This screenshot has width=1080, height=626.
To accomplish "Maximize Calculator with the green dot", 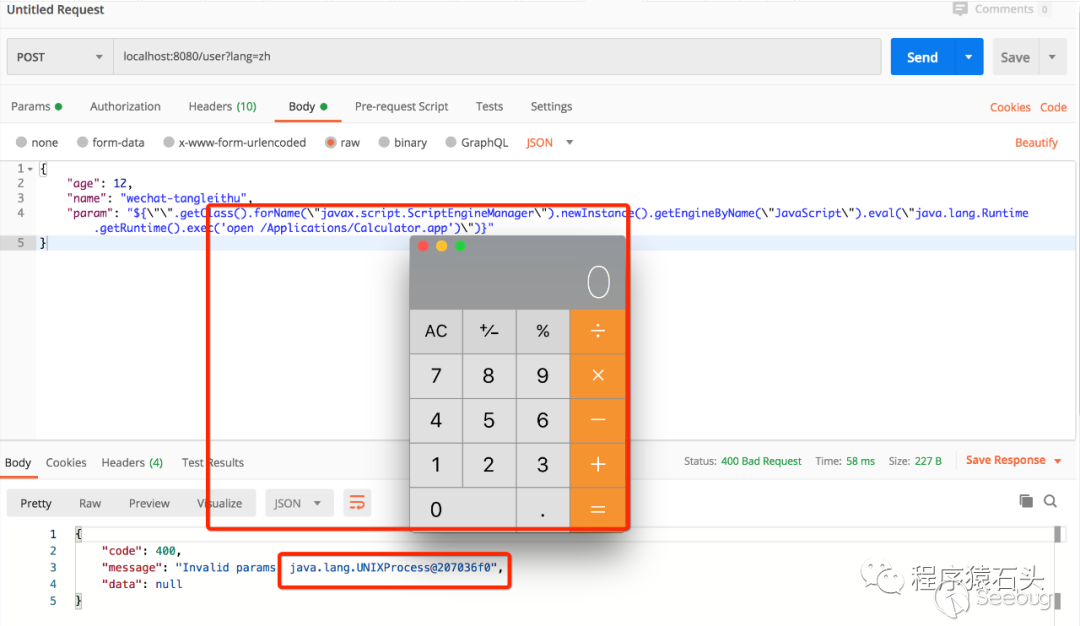I will point(460,247).
